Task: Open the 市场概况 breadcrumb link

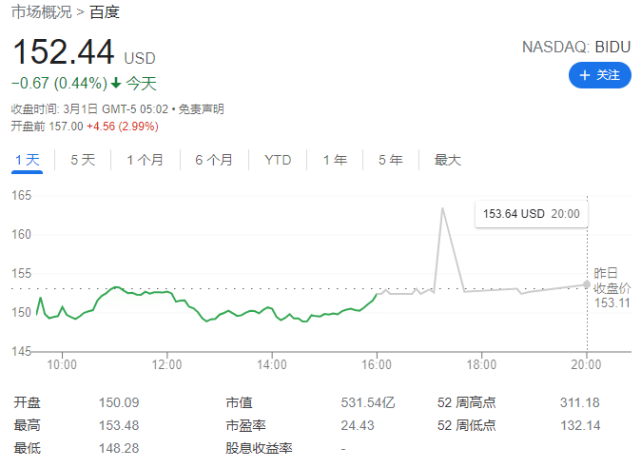Action: [x=41, y=12]
